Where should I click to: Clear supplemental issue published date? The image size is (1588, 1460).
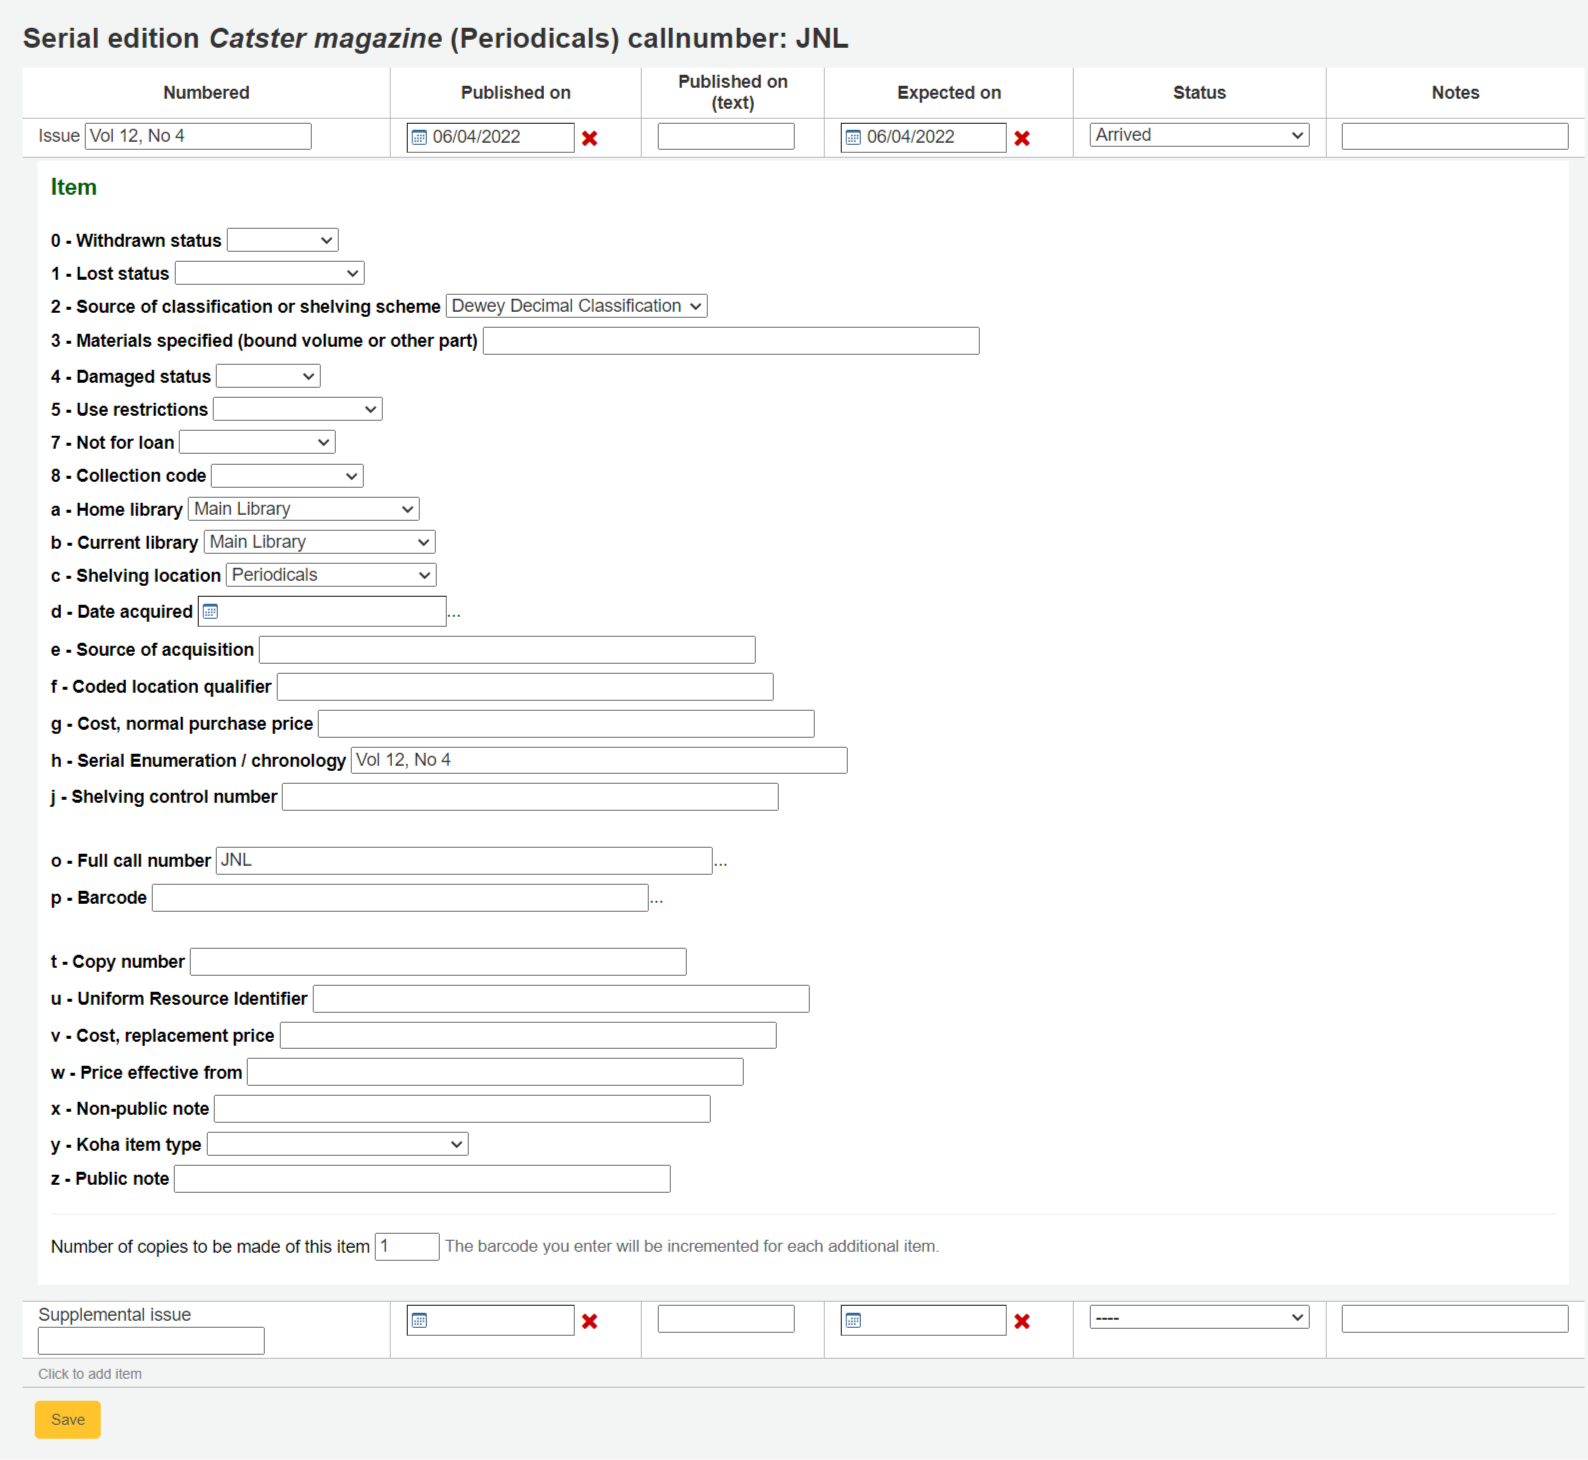(590, 1321)
